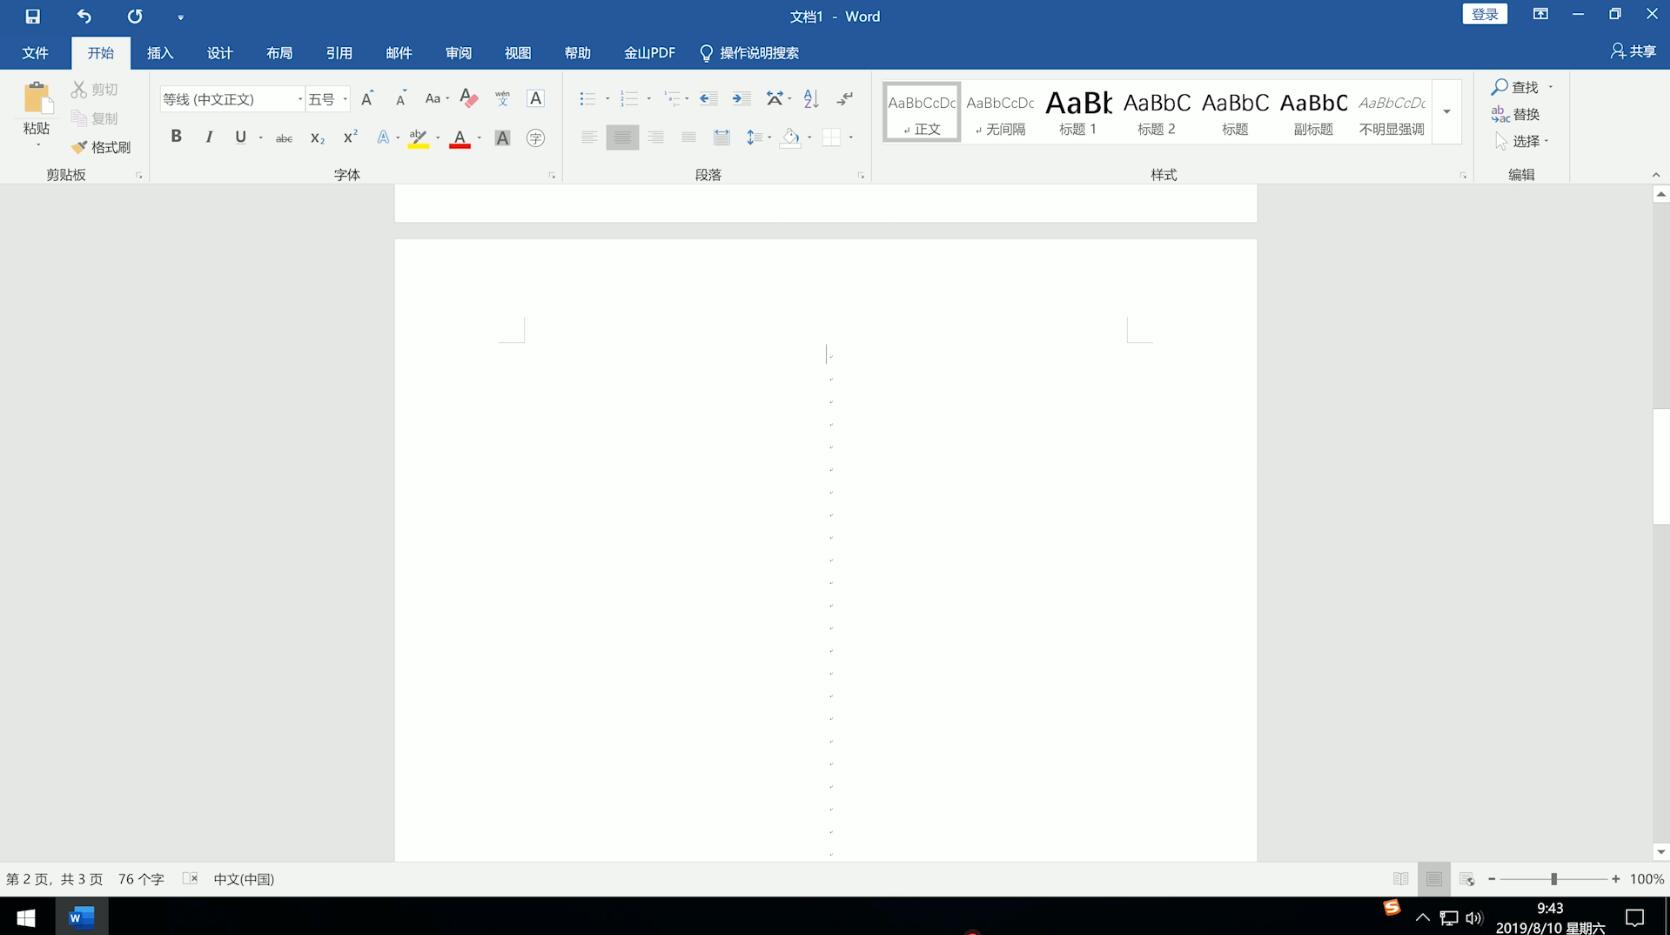Click the 共享 button

pos(1633,51)
